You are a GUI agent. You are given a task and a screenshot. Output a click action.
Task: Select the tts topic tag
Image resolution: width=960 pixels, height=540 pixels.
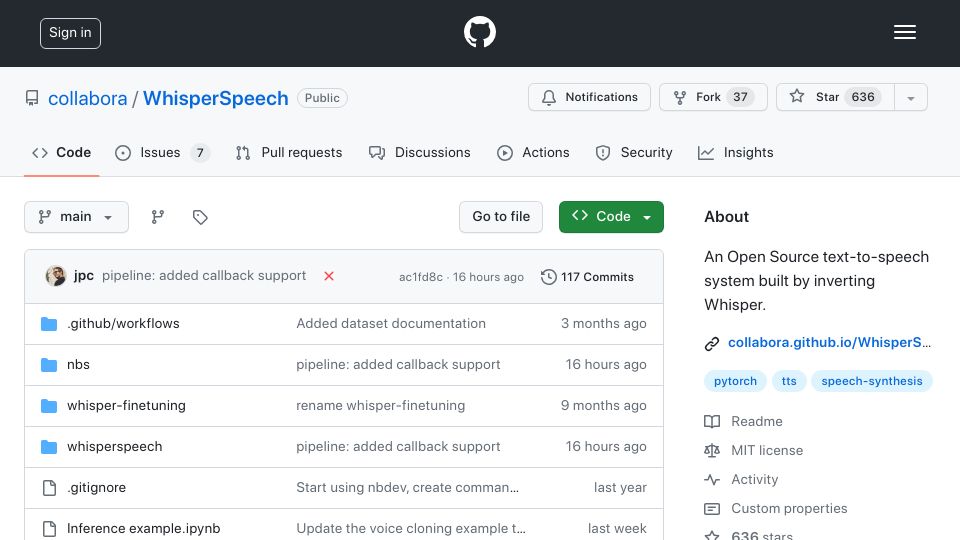point(789,381)
